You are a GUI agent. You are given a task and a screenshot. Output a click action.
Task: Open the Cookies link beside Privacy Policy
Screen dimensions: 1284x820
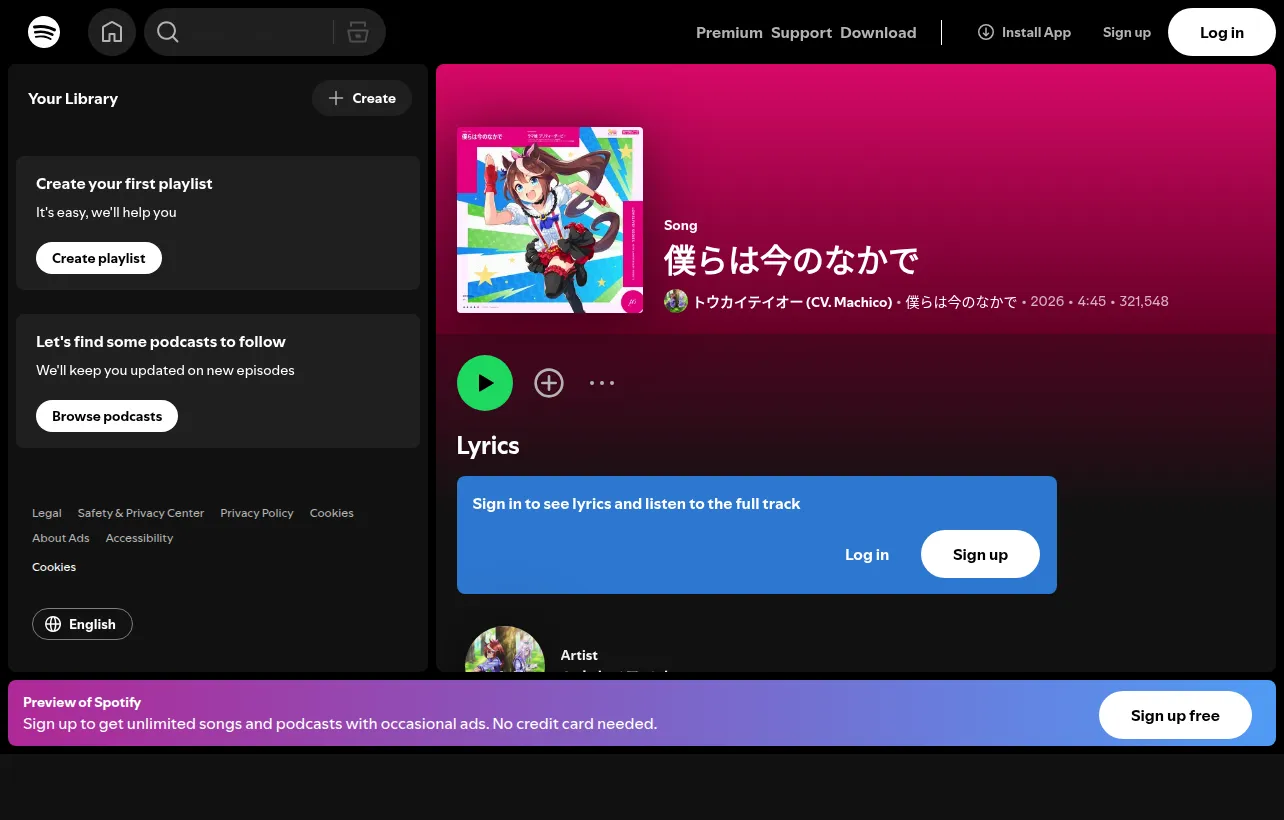(332, 513)
